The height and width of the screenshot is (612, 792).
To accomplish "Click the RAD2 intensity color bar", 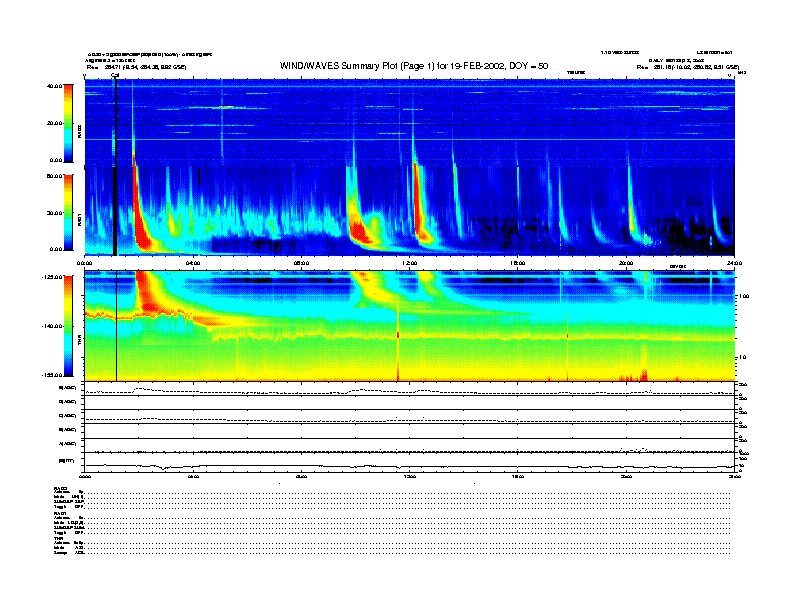I will point(68,124).
